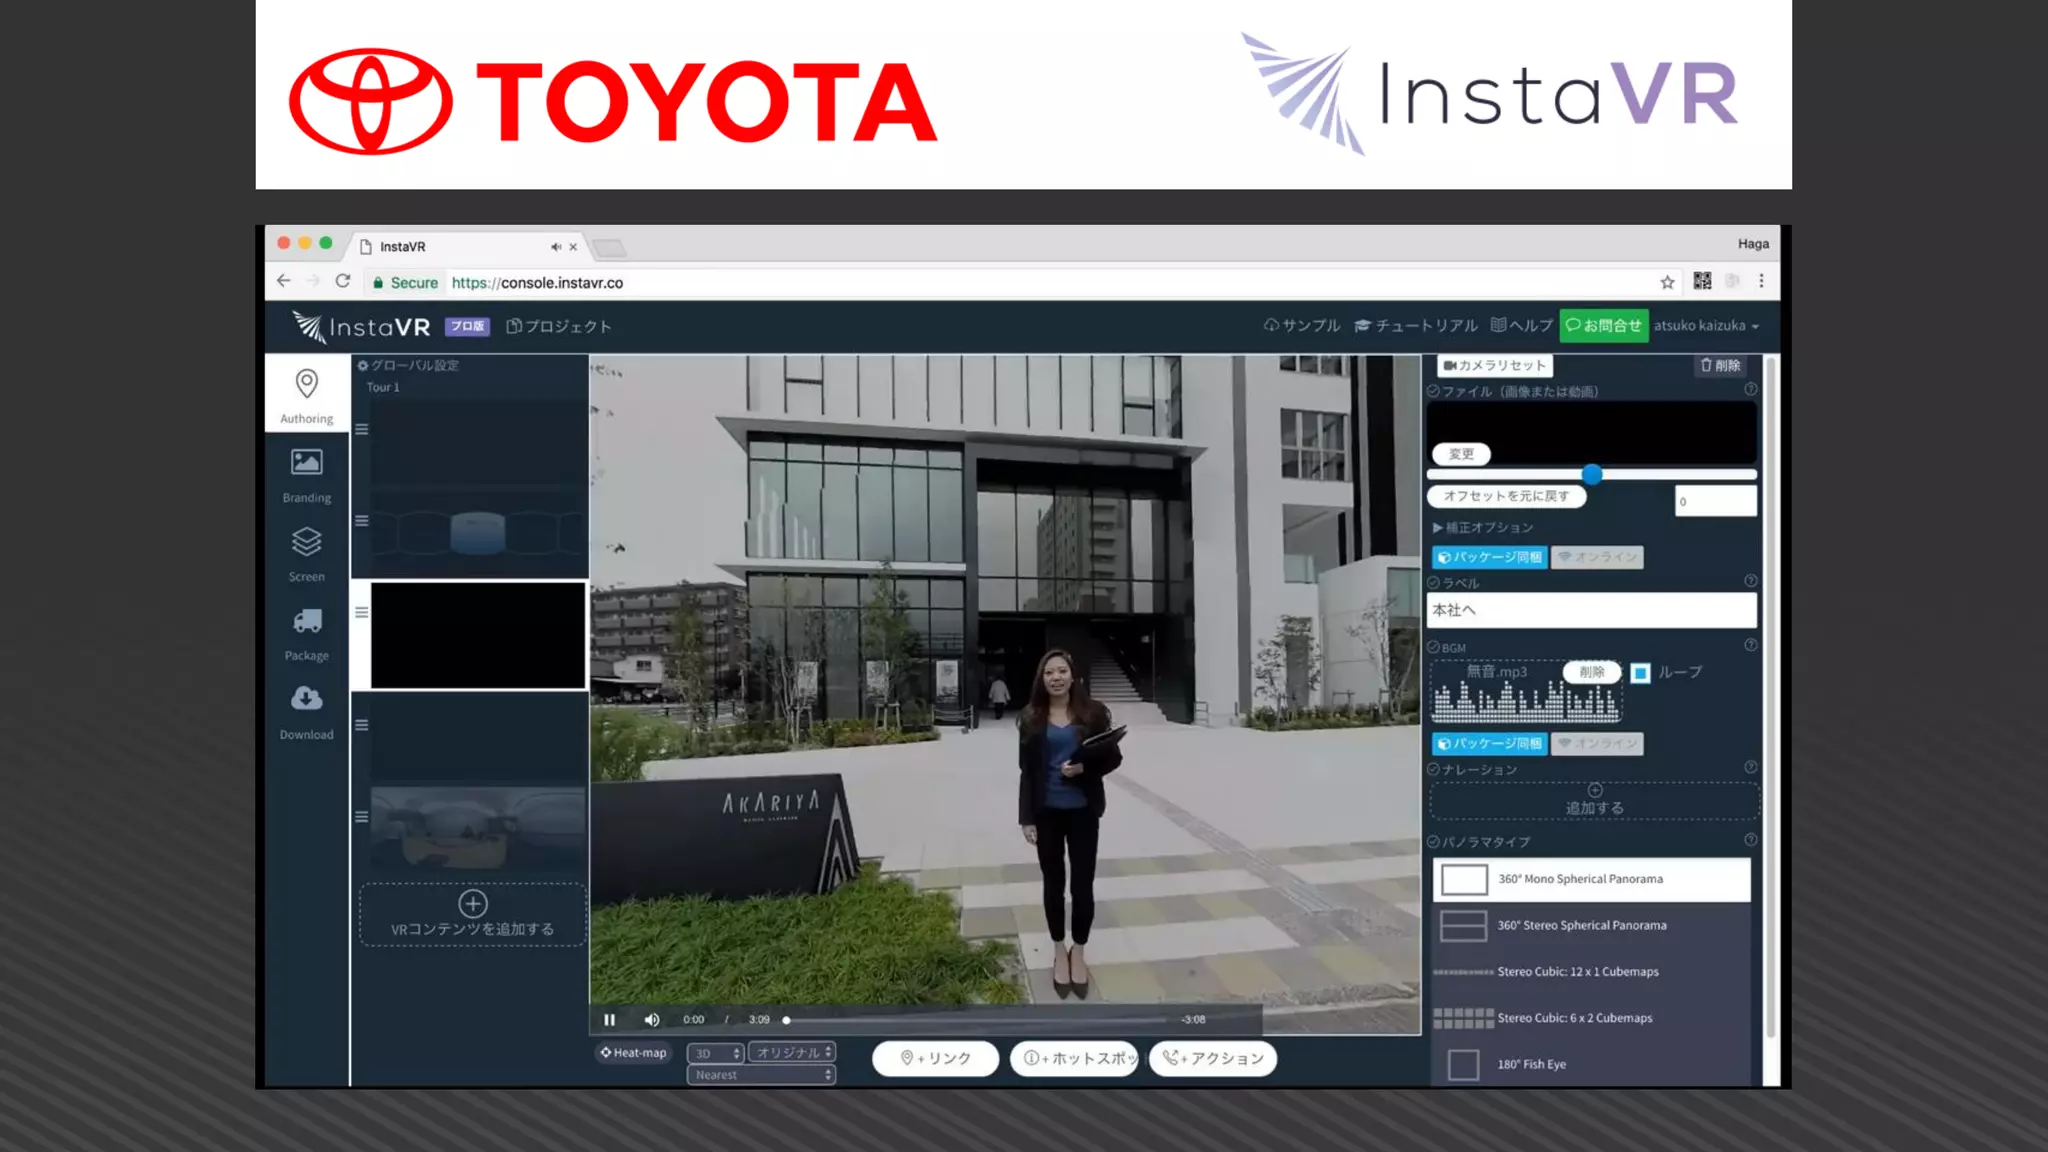Open the 3D mode dropdown

tap(715, 1053)
